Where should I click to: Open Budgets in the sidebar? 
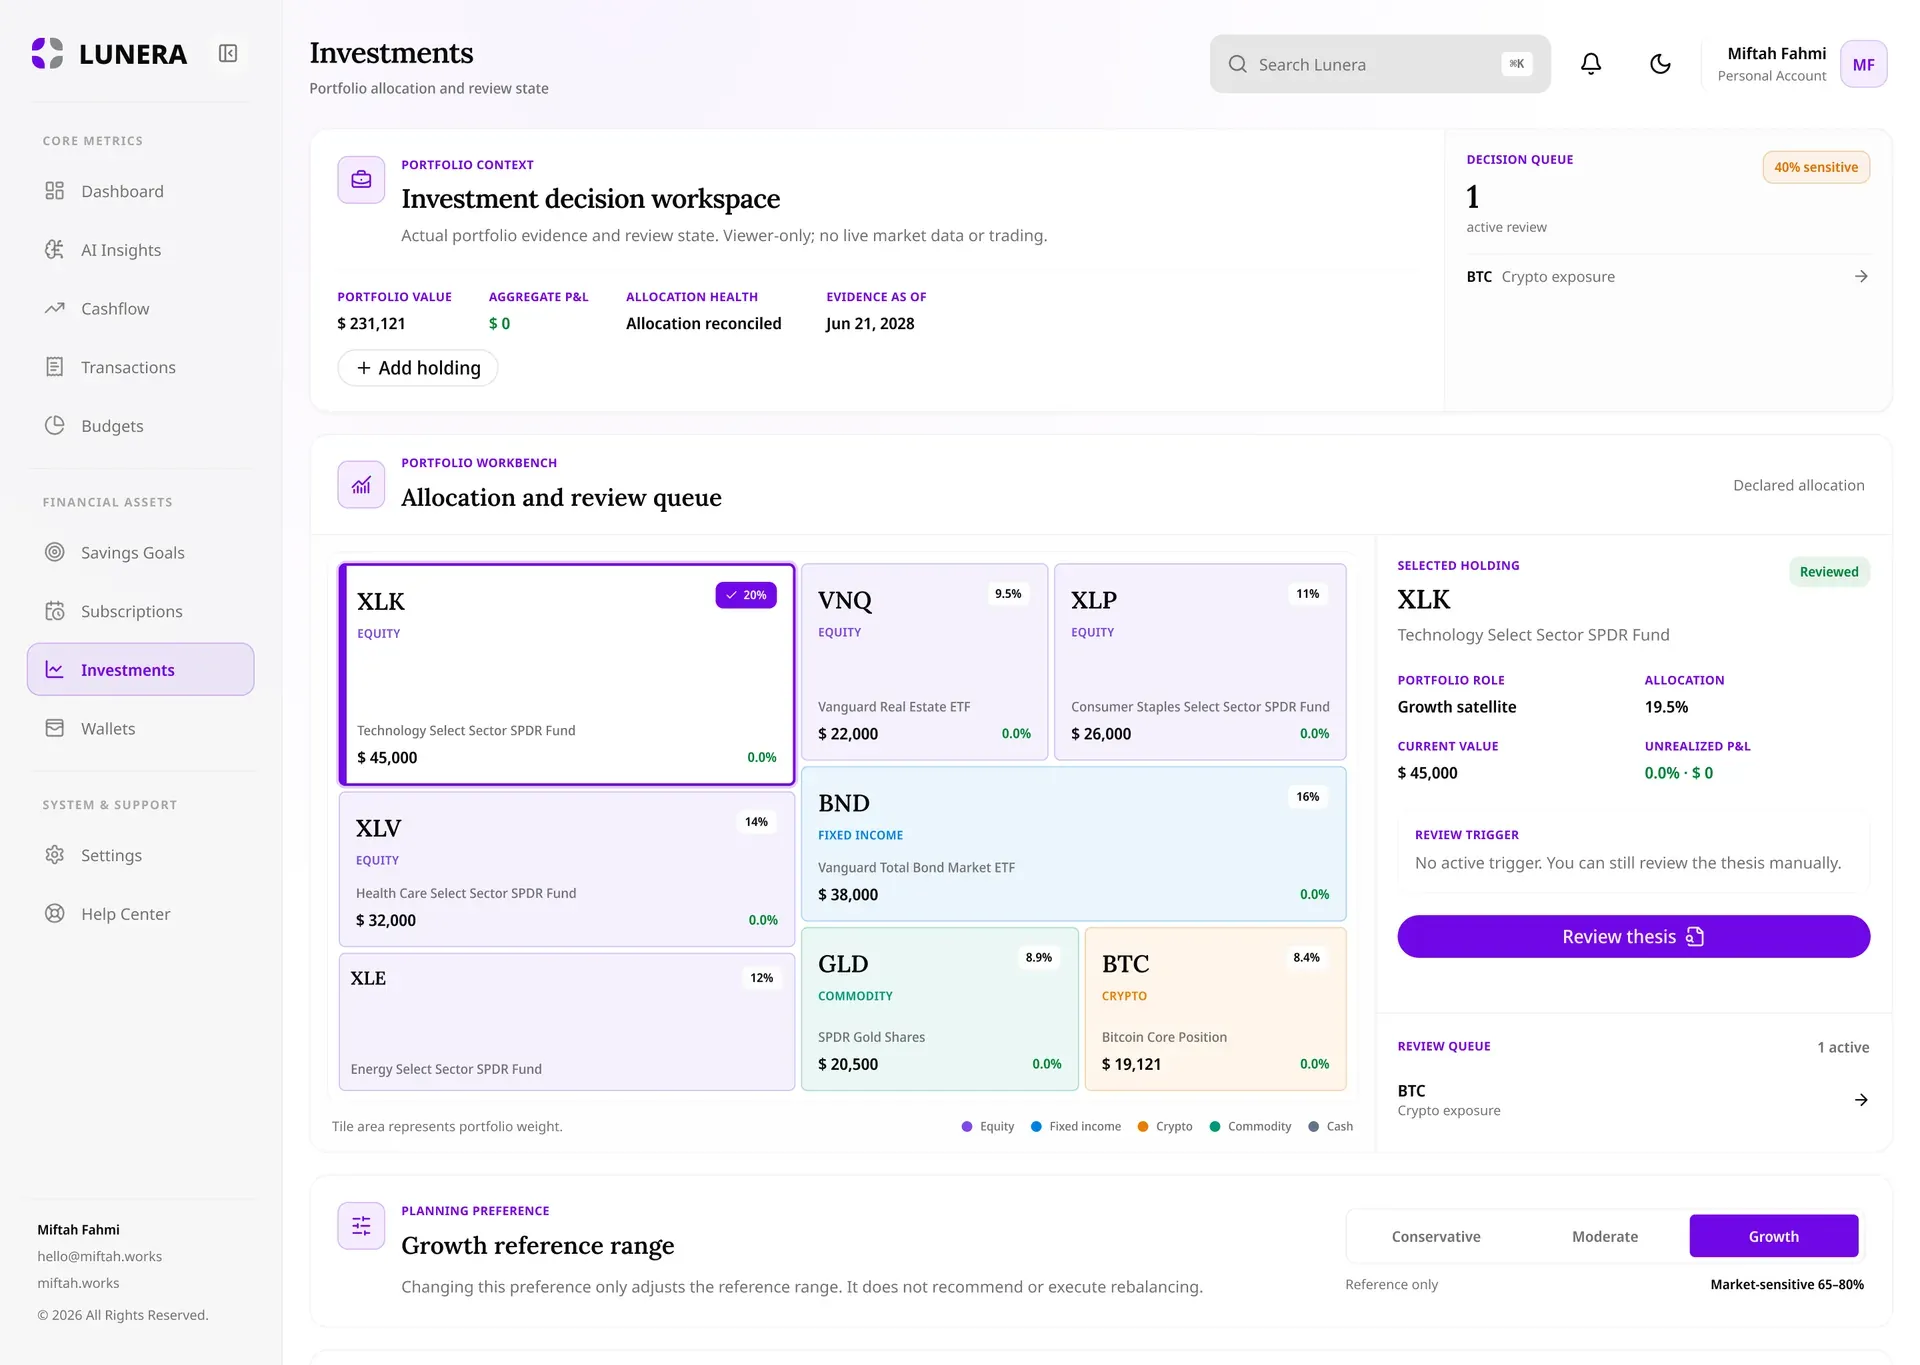(140, 426)
